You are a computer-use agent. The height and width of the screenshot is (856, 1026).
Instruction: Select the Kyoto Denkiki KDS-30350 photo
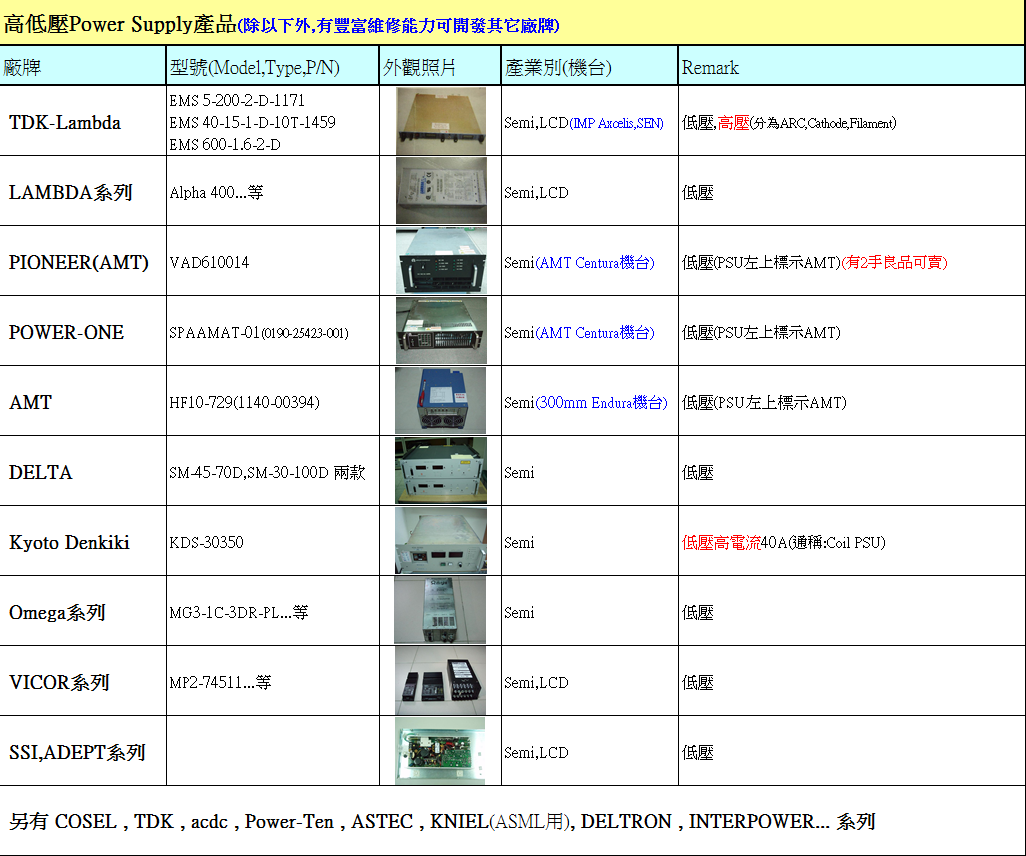(440, 541)
